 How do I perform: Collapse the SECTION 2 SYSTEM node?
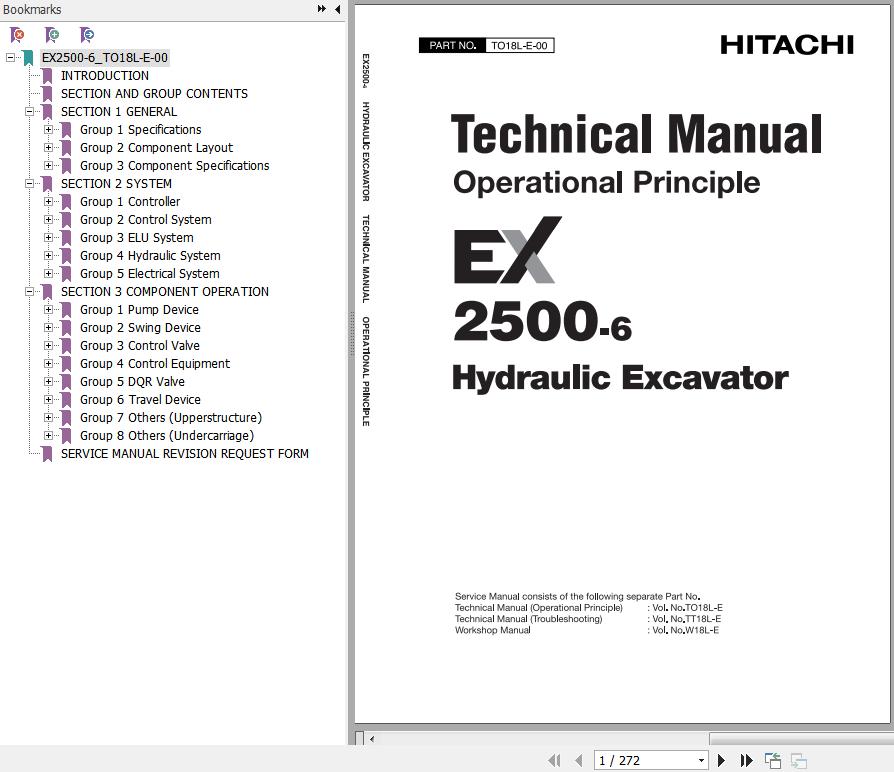[30, 184]
